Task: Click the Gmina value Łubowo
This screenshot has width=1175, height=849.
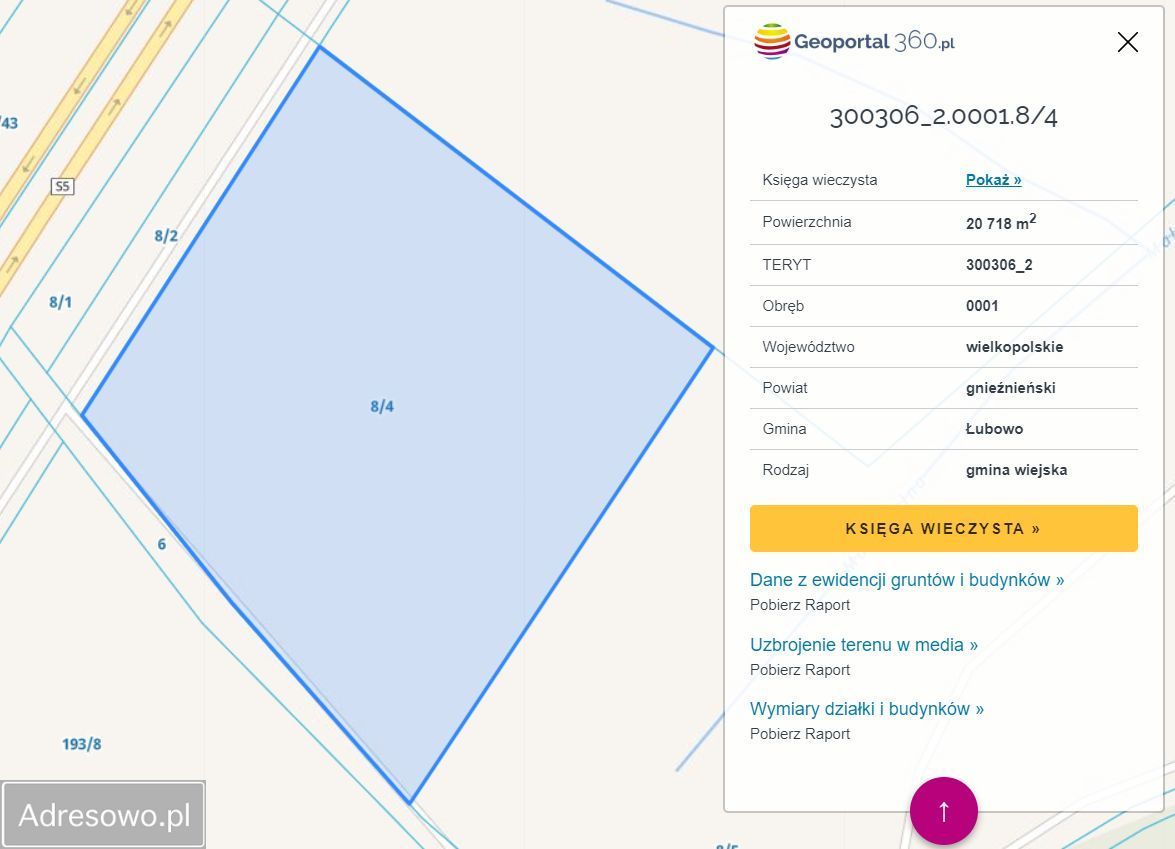Action: point(993,429)
